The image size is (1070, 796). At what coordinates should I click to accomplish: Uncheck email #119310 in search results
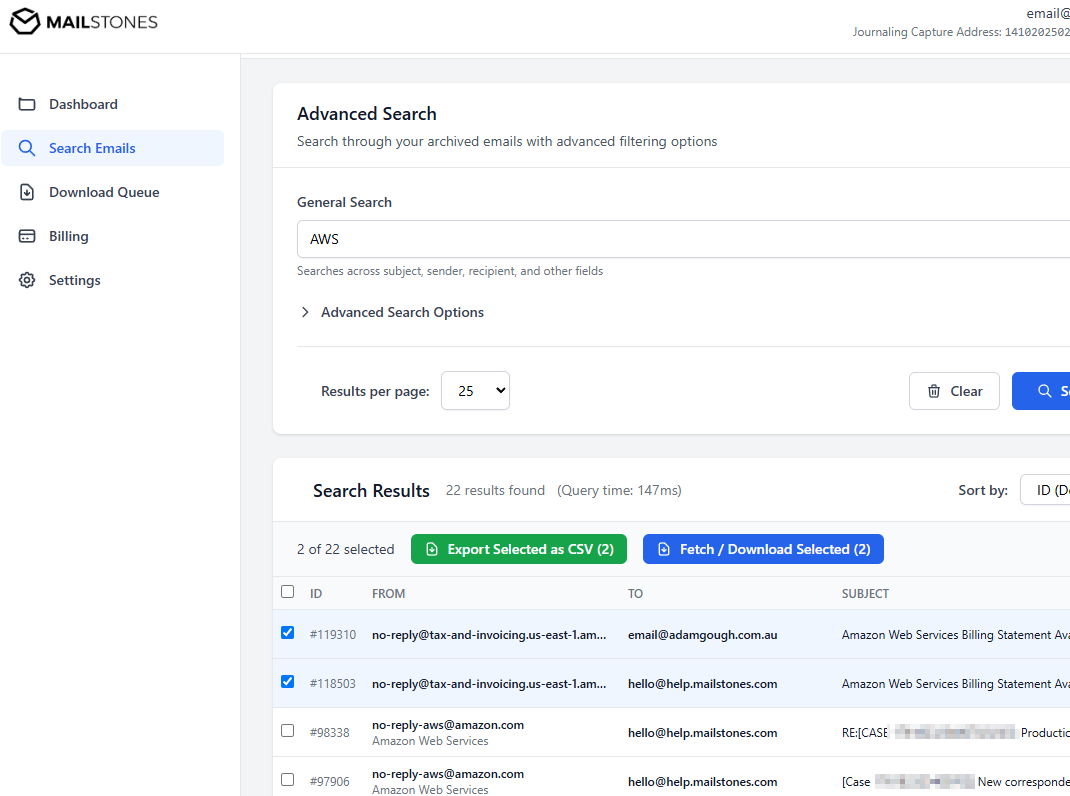click(x=287, y=632)
